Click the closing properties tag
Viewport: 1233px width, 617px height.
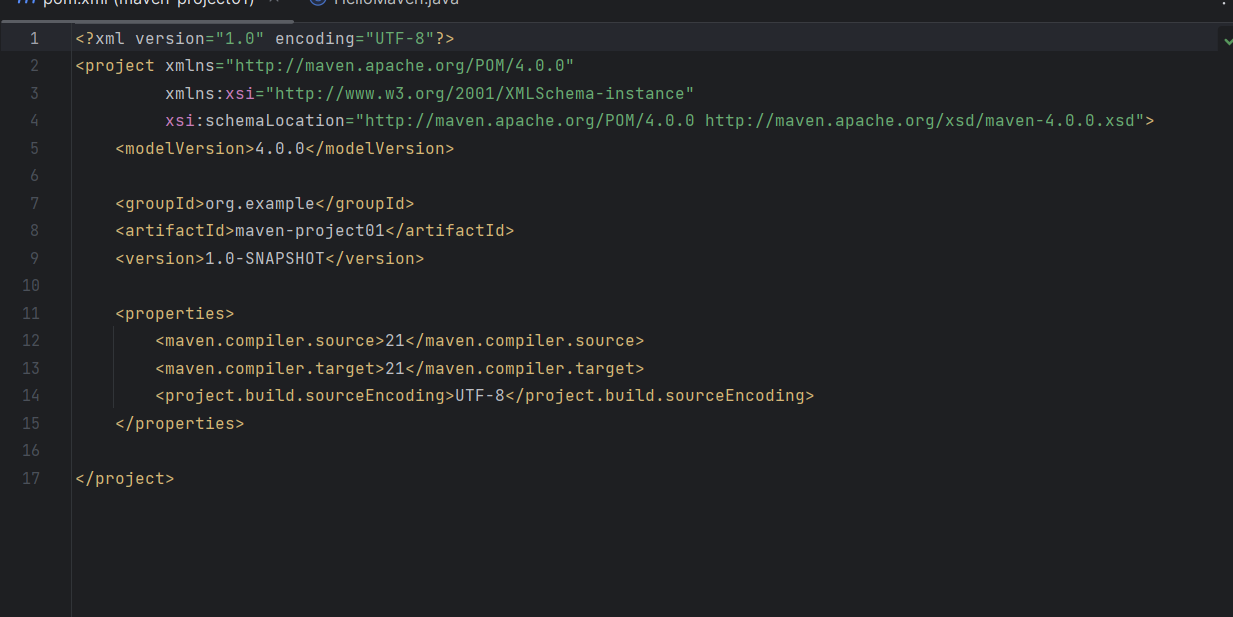click(180, 423)
